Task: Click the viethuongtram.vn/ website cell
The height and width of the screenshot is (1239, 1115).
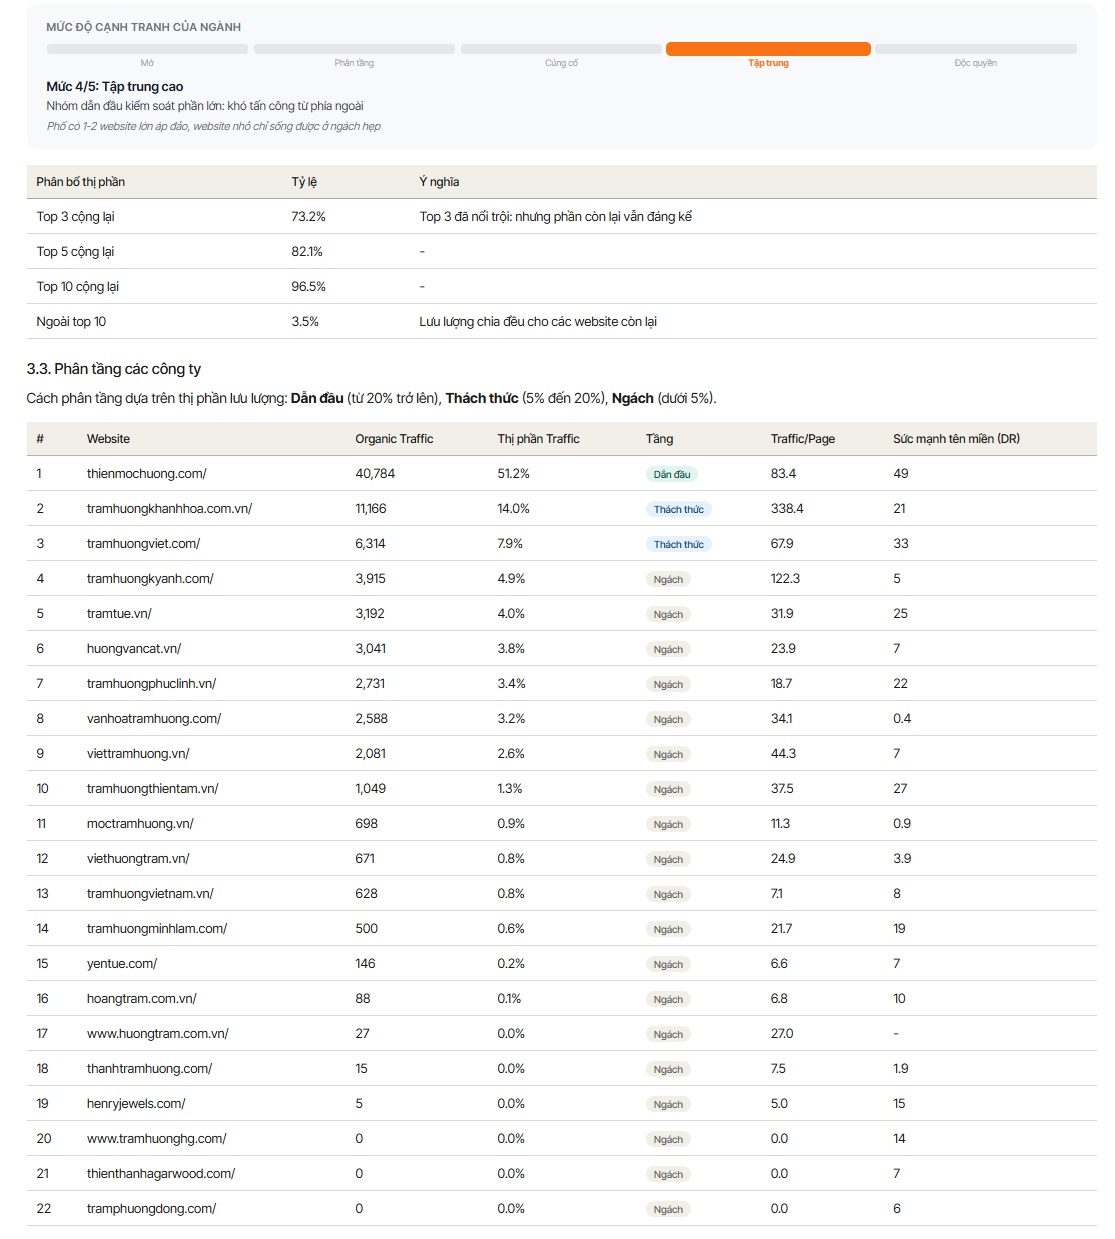Action: pyautogui.click(x=138, y=859)
